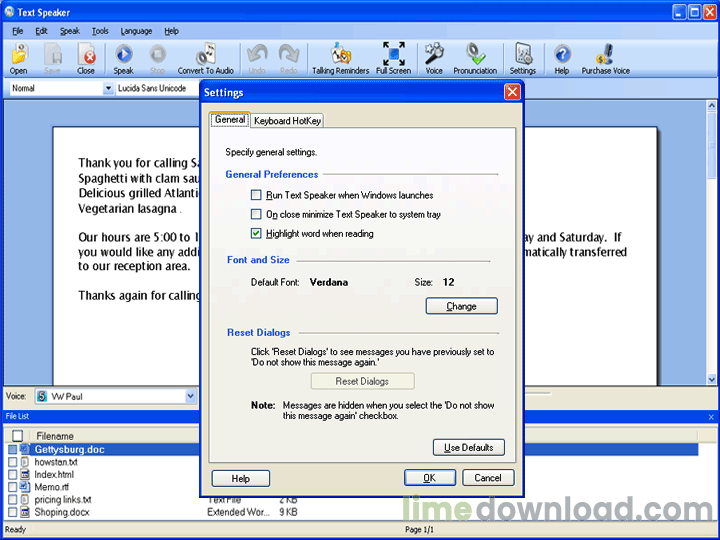Click the Use Defaults button

tap(469, 448)
